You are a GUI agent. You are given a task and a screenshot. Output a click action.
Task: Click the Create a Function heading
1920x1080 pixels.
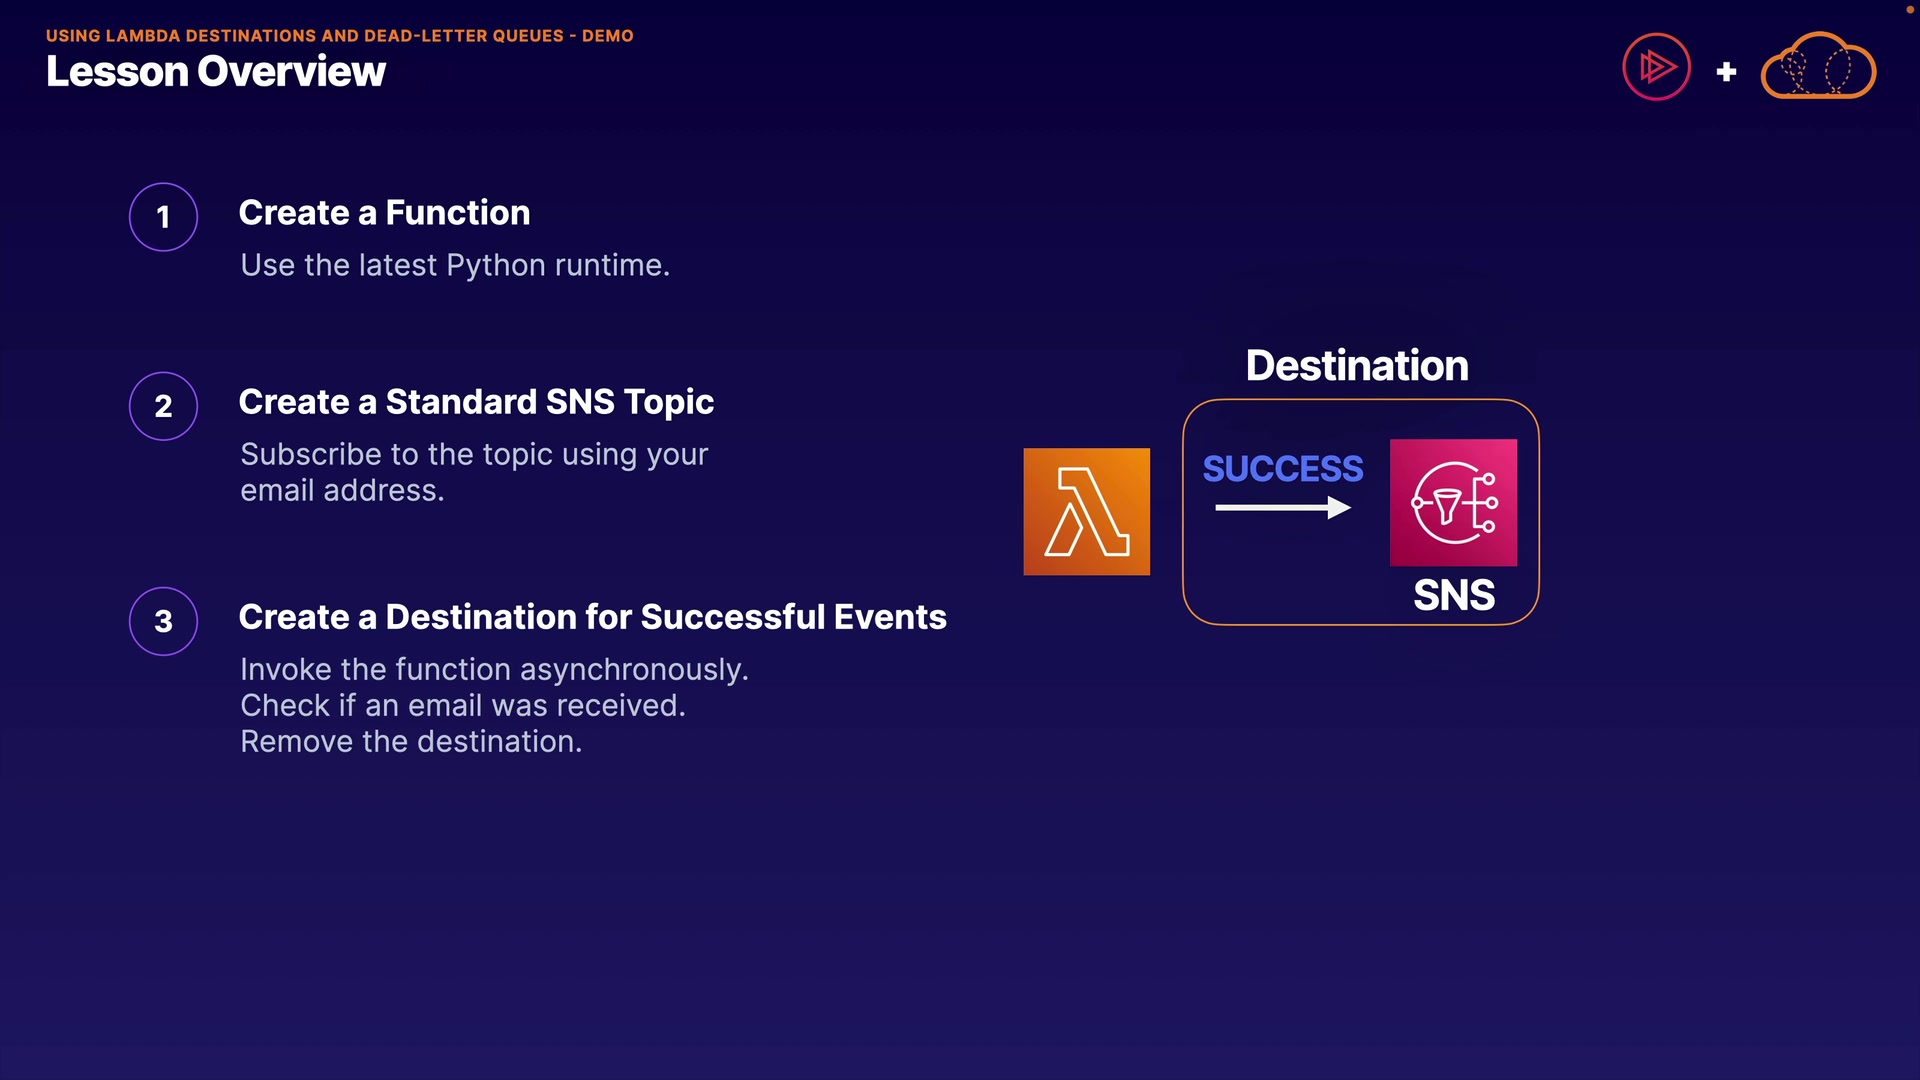384,213
